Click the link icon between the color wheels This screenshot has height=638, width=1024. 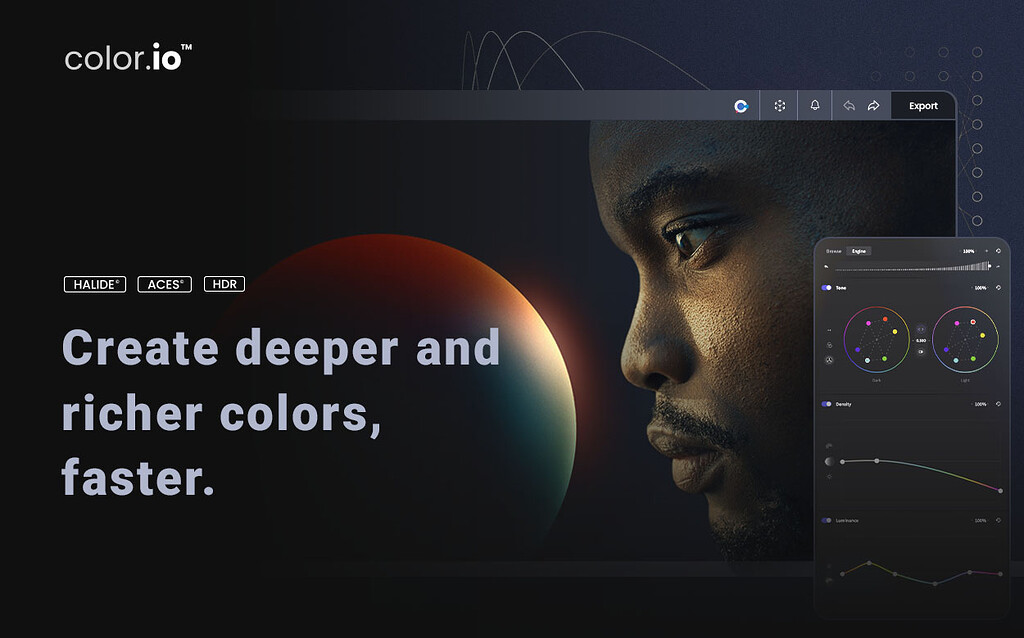point(921,329)
